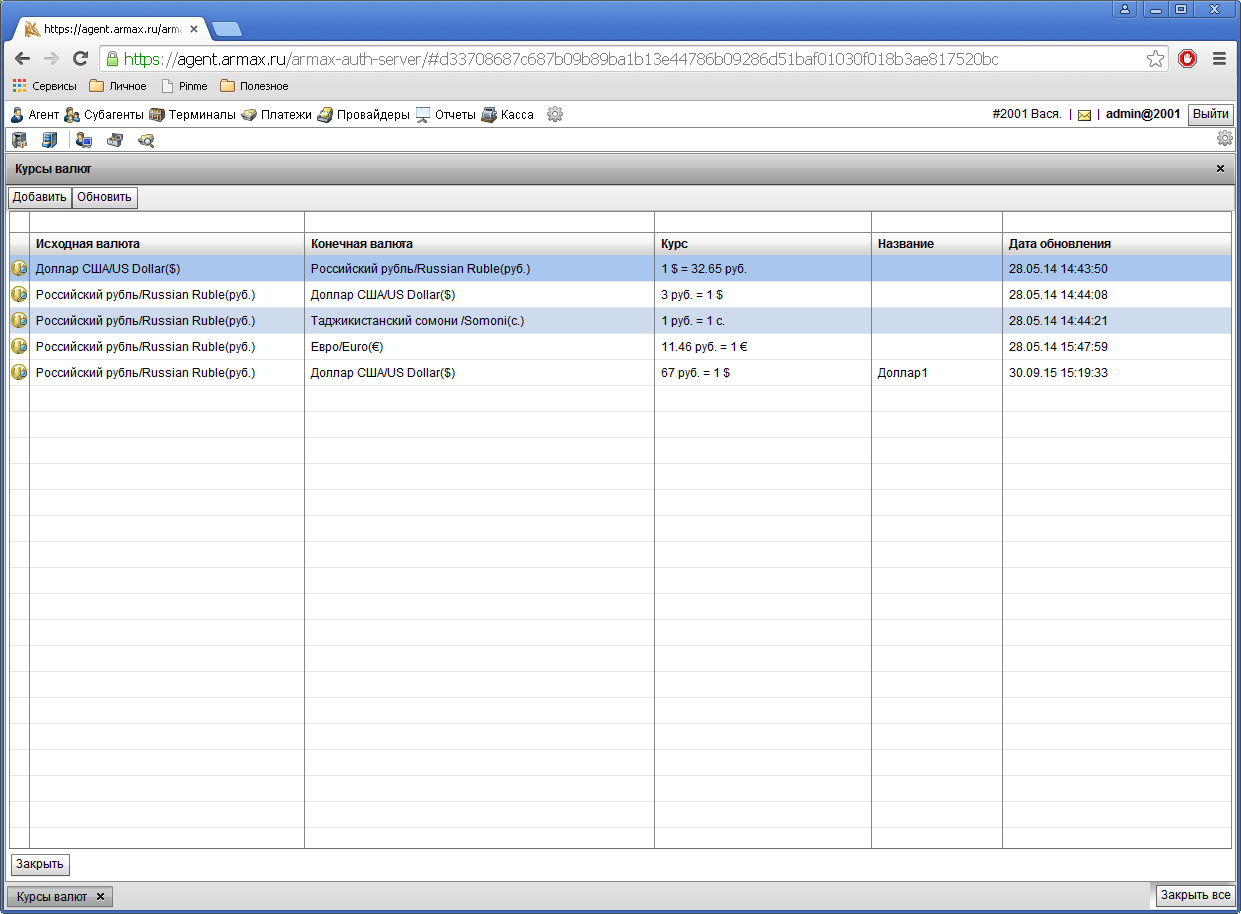Open the Платежи menu

pyautogui.click(x=276, y=115)
